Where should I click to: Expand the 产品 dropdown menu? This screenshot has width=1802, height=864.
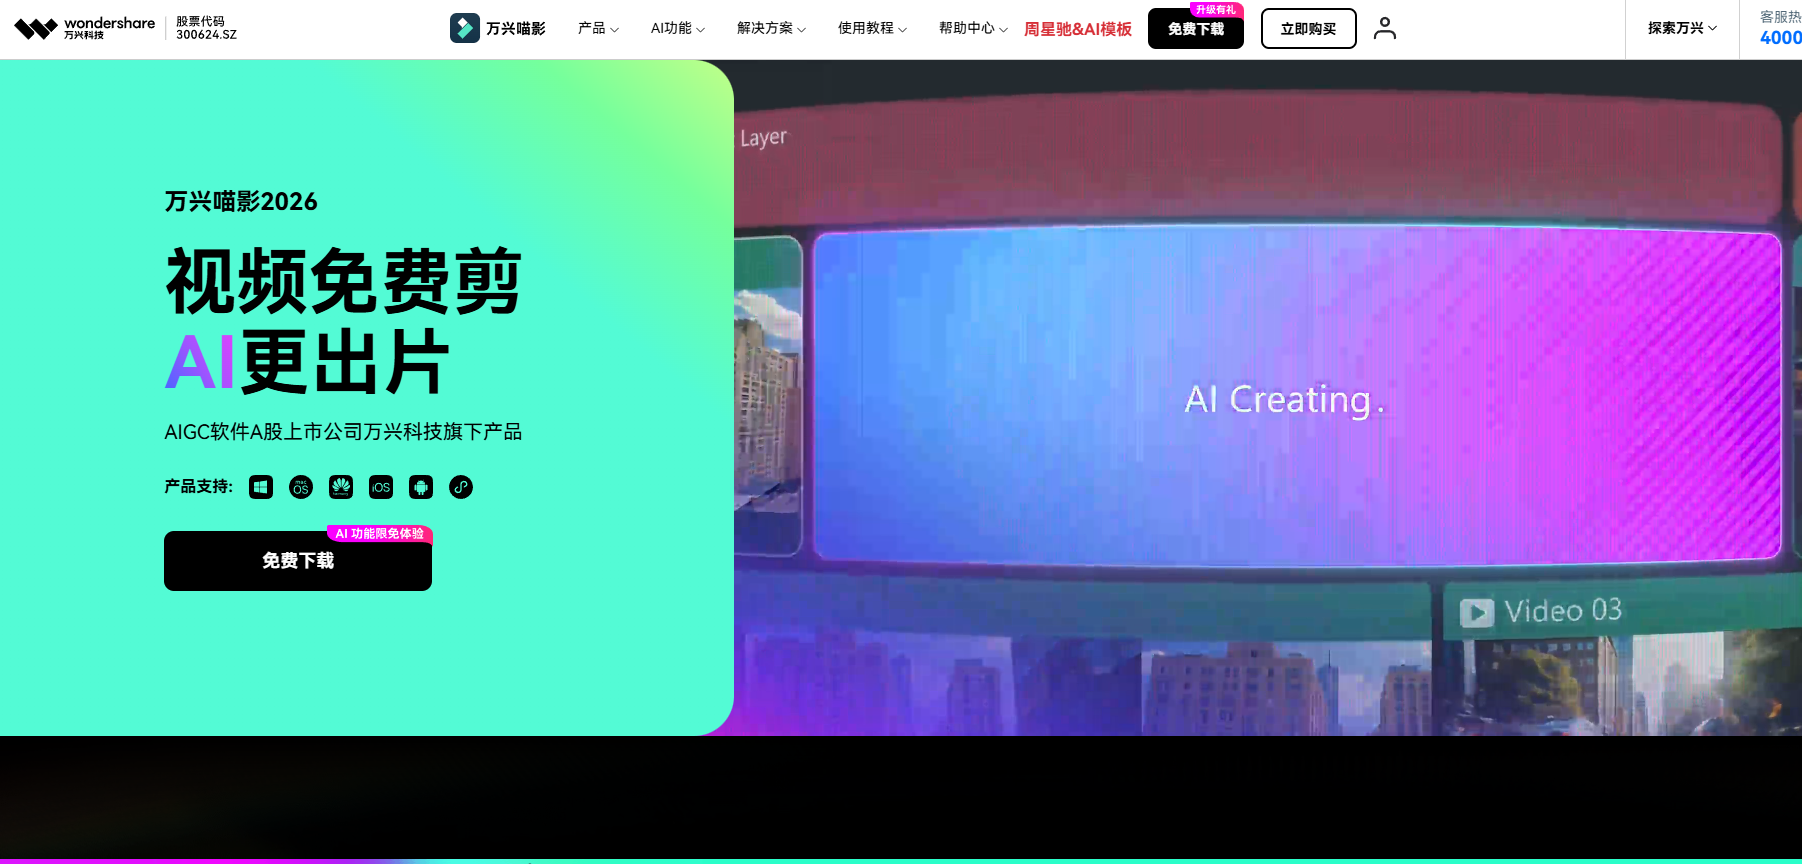tap(598, 28)
